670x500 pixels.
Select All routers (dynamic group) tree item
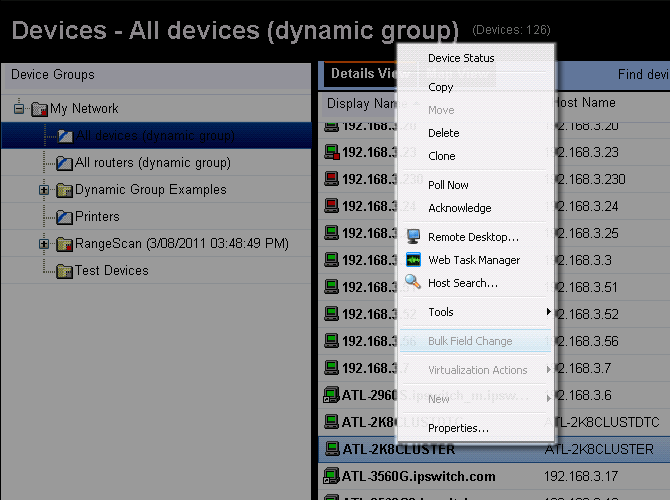[153, 163]
